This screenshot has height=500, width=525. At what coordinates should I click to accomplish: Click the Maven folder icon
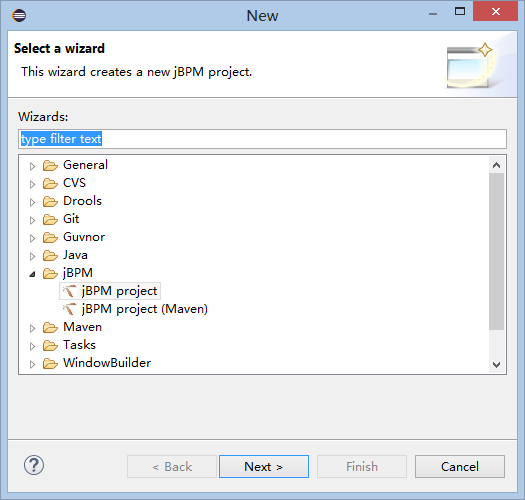50,328
